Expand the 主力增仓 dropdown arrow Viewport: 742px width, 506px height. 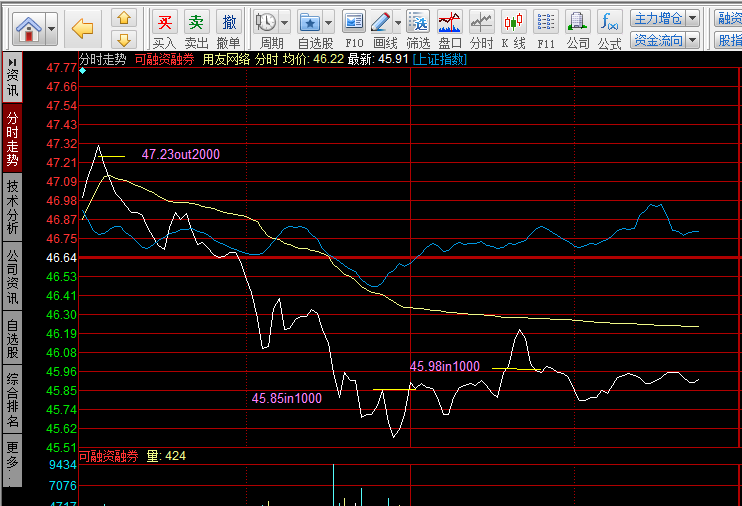point(693,18)
